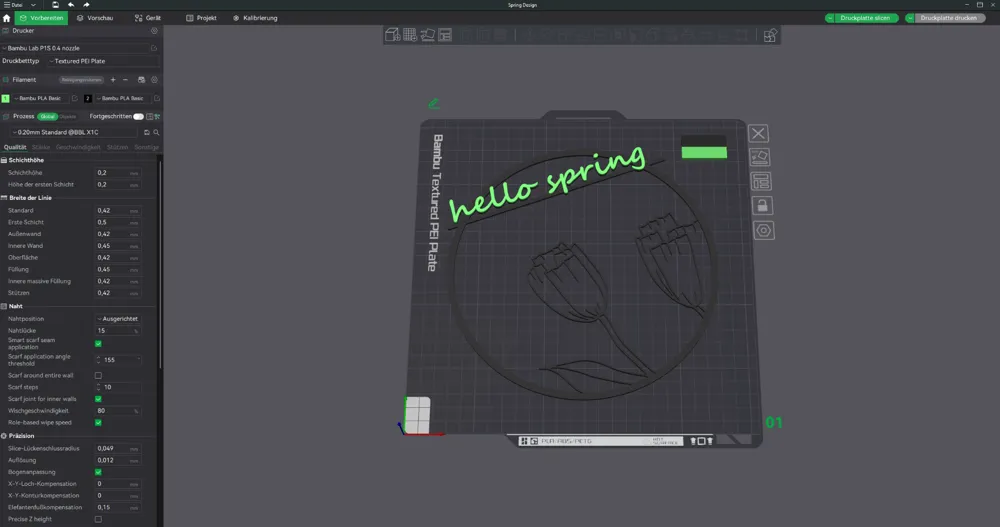Screen dimensions: 1000x527
Task: Click the green filament 1 color swatch
Action: click(6, 98)
